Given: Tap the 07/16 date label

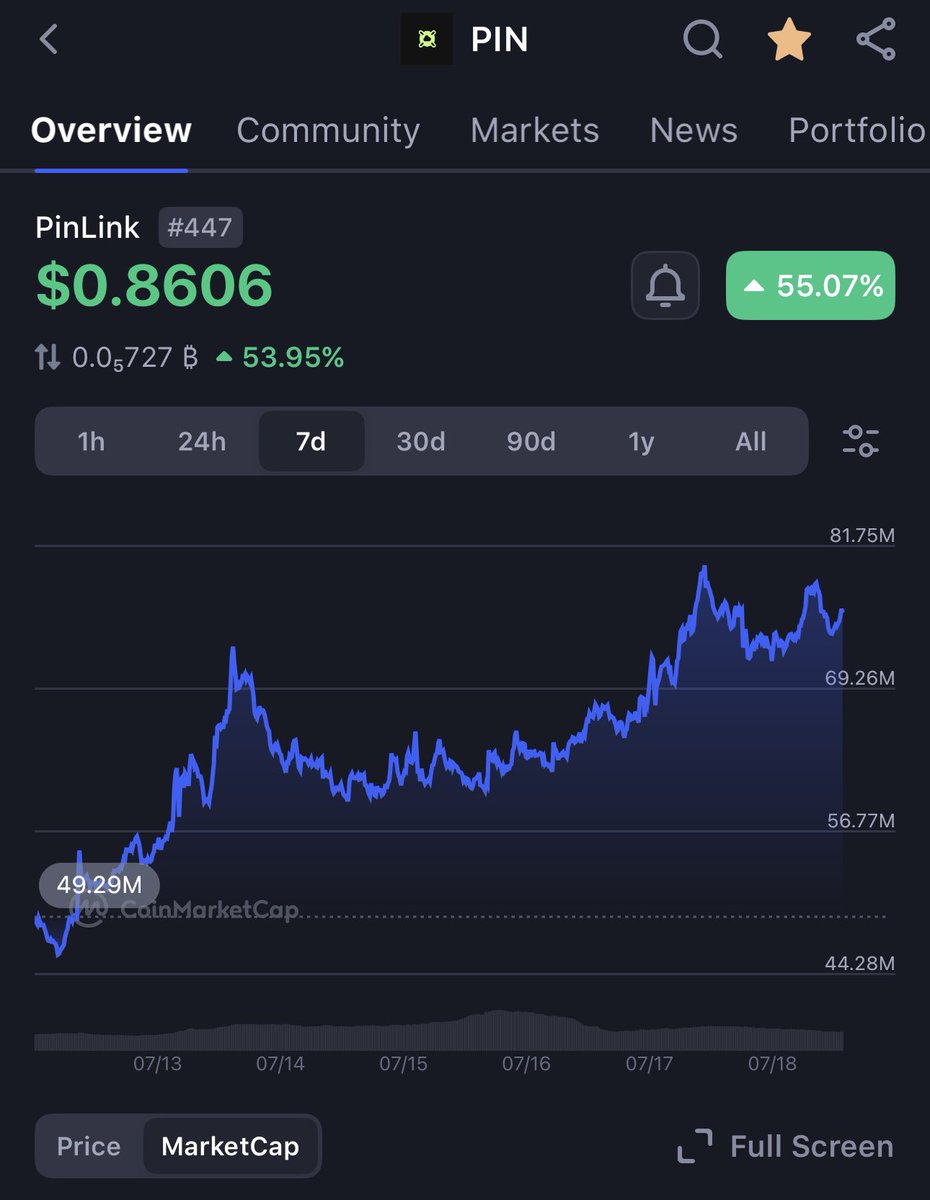Looking at the screenshot, I should click(x=527, y=1063).
